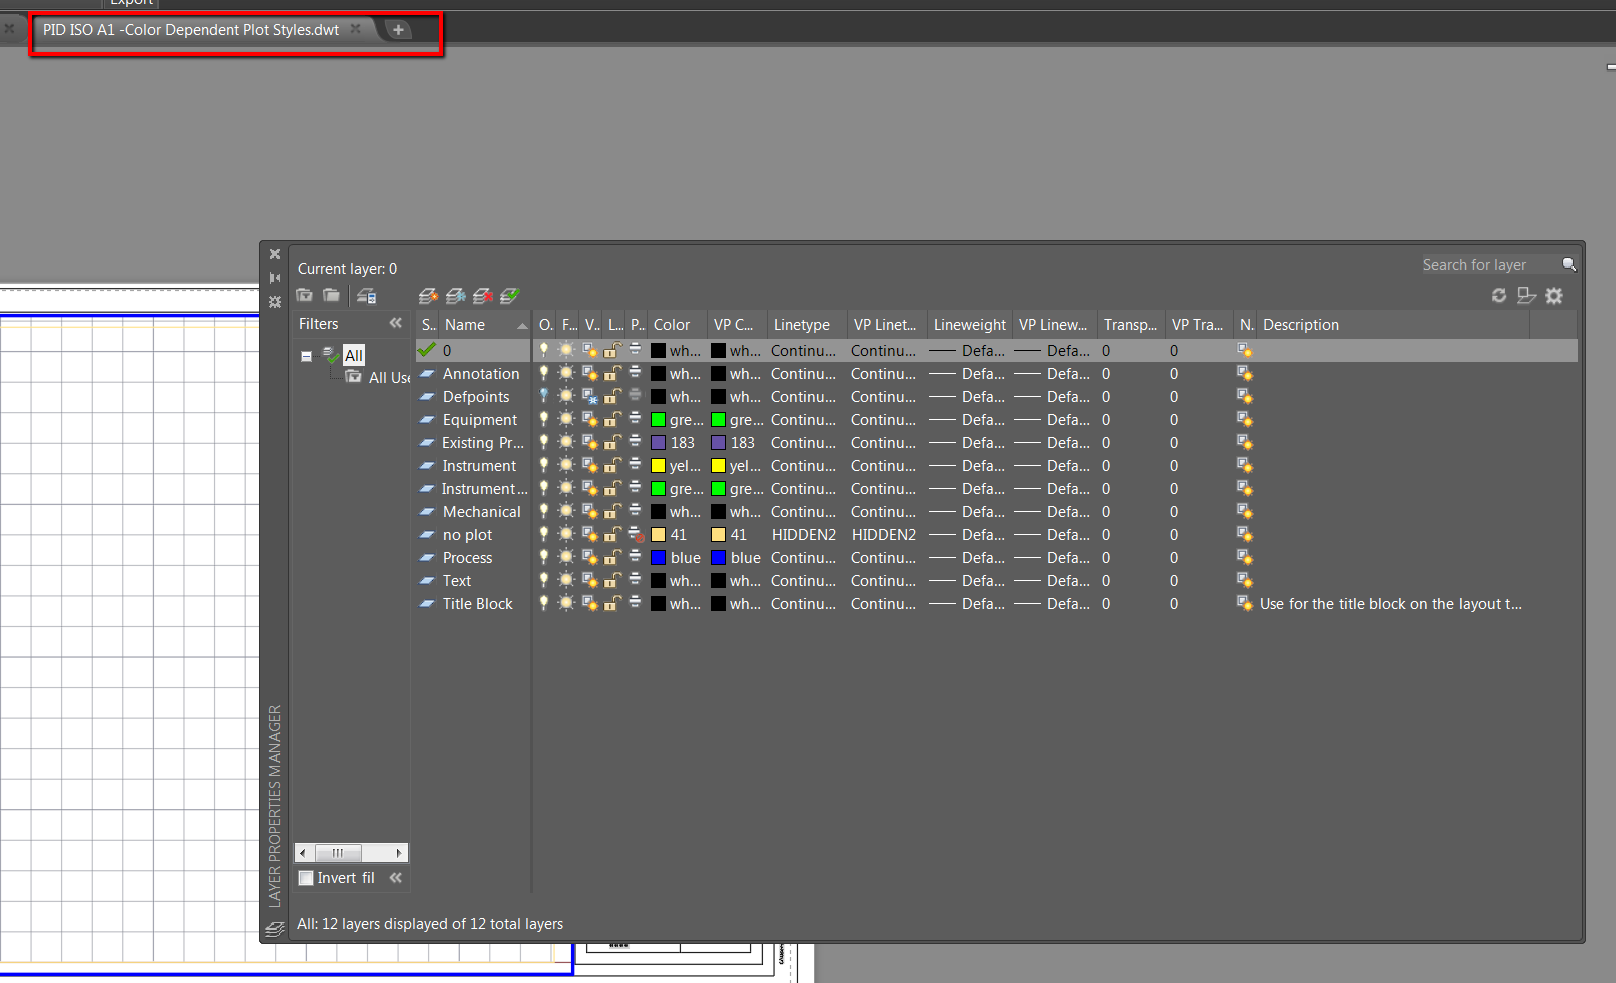Lock the Equipment layer
This screenshot has height=983, width=1616.
612,420
